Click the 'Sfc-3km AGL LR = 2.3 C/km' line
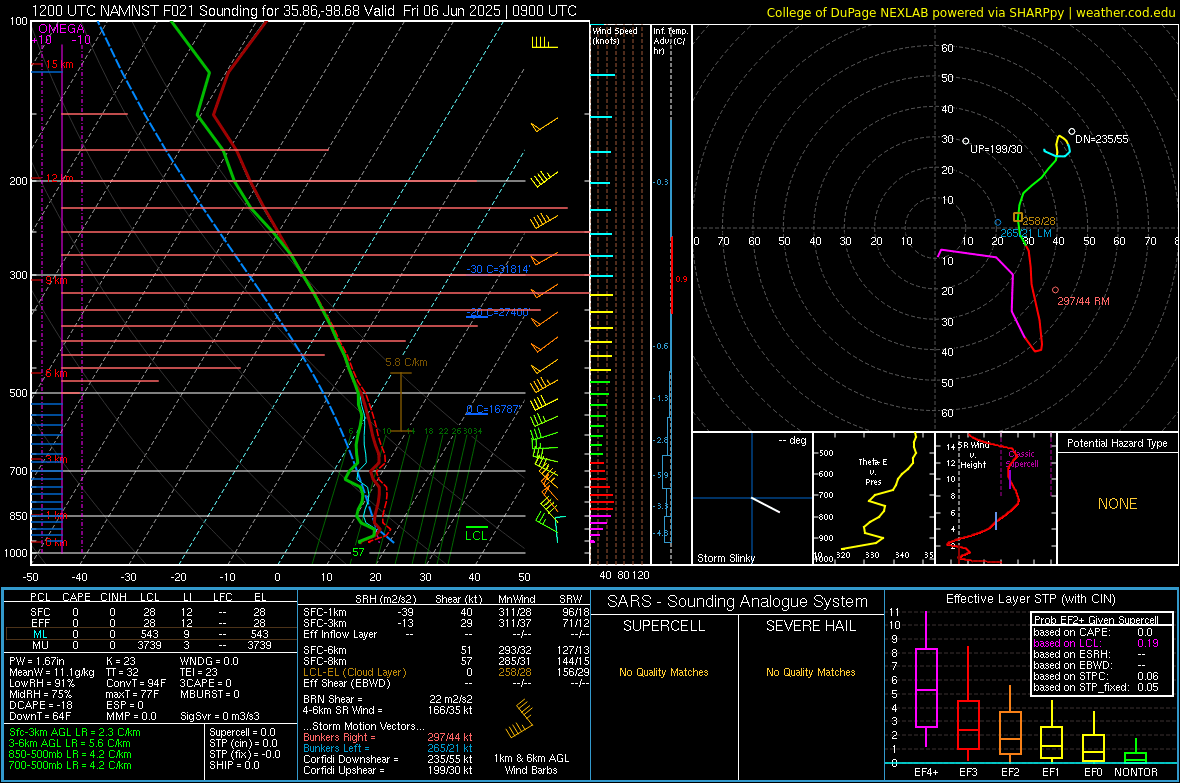 (75, 732)
